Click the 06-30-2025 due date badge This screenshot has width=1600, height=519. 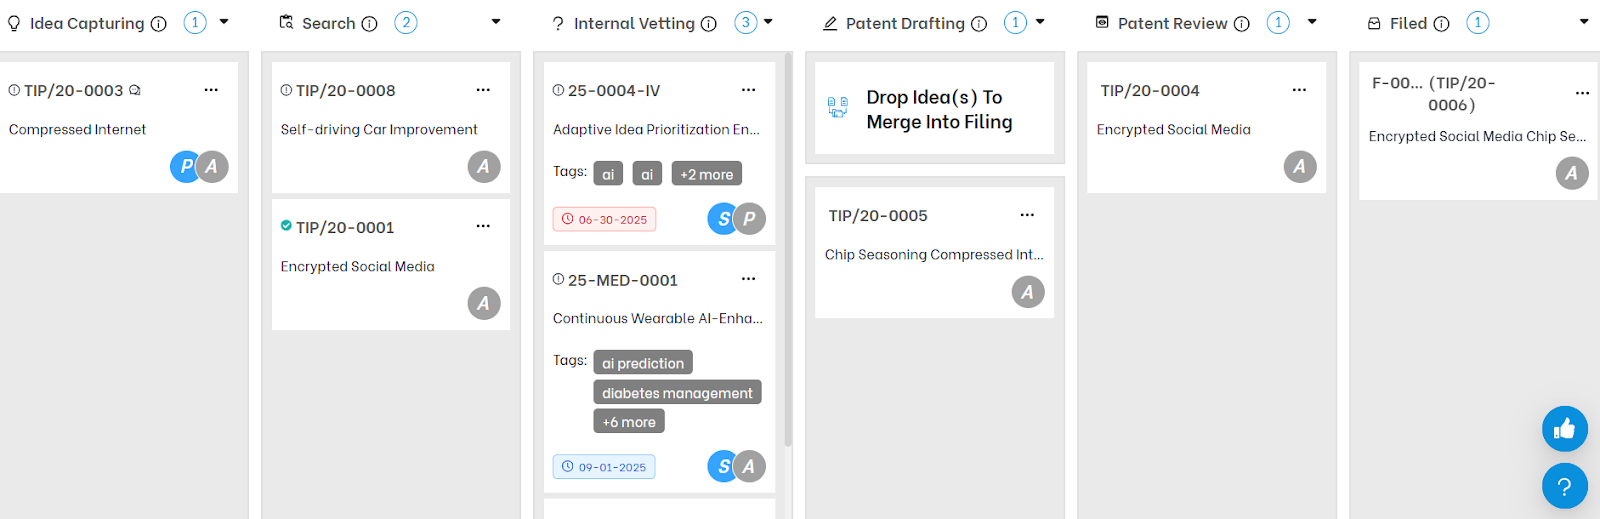[604, 219]
